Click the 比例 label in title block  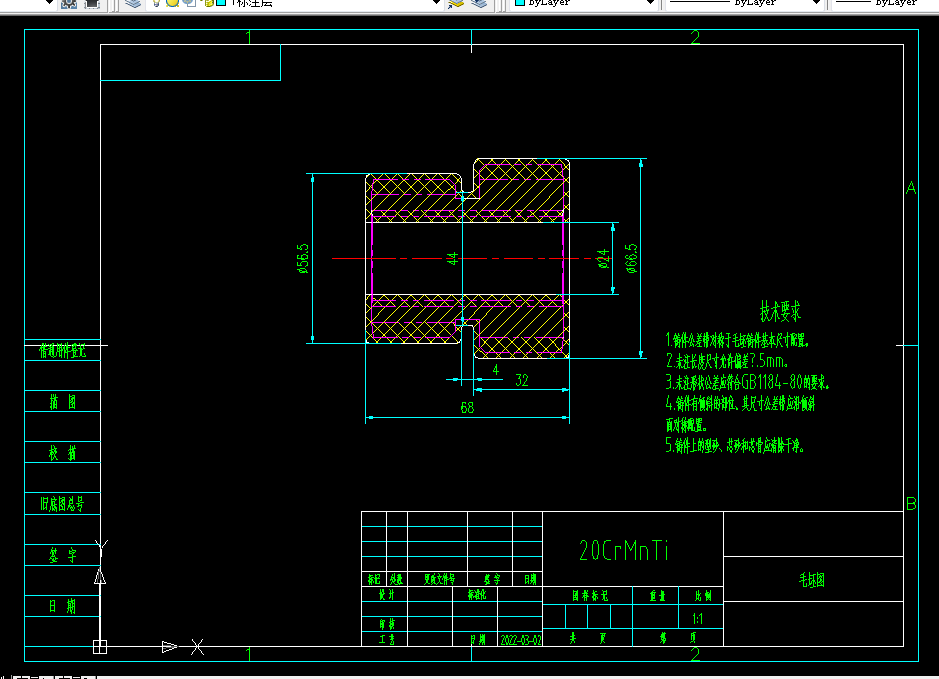[x=702, y=595]
